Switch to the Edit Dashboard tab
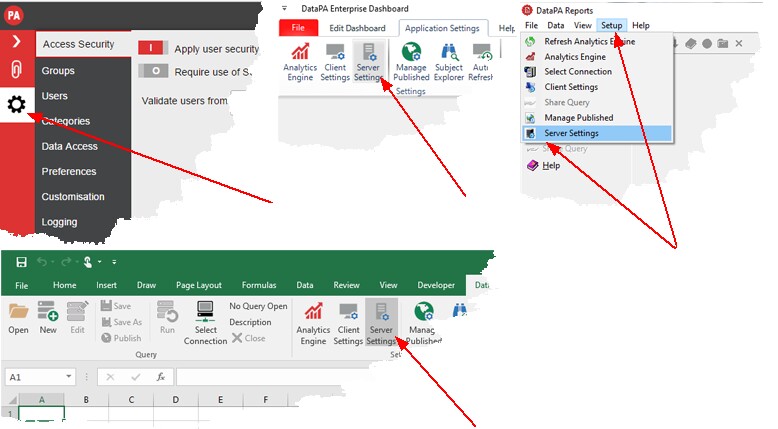 [x=357, y=28]
